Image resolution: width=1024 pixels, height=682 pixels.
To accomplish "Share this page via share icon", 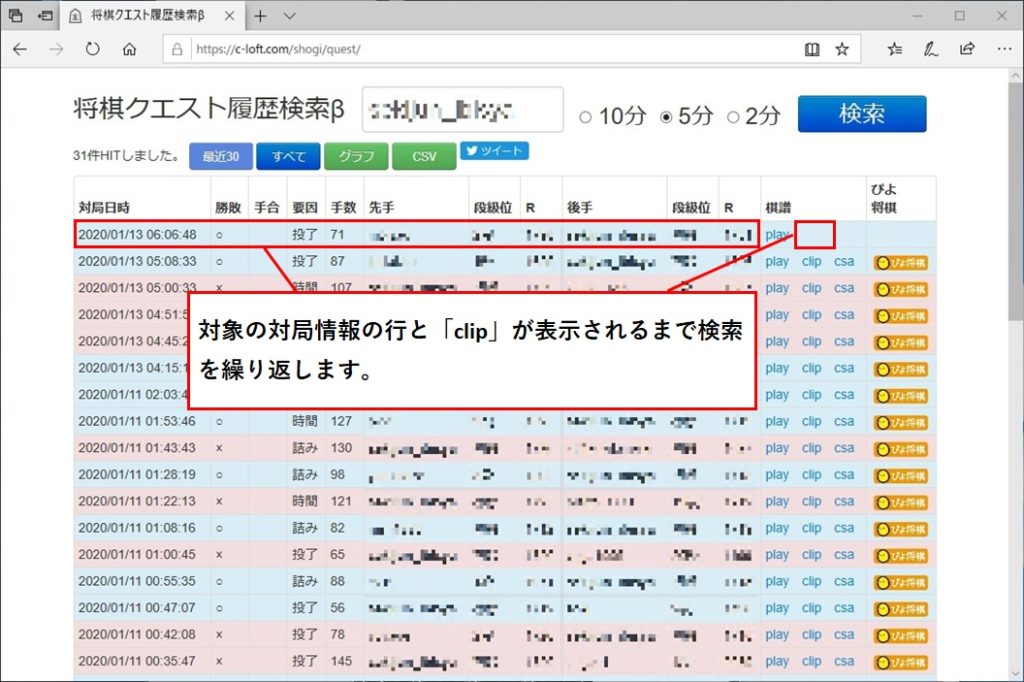I will (967, 49).
